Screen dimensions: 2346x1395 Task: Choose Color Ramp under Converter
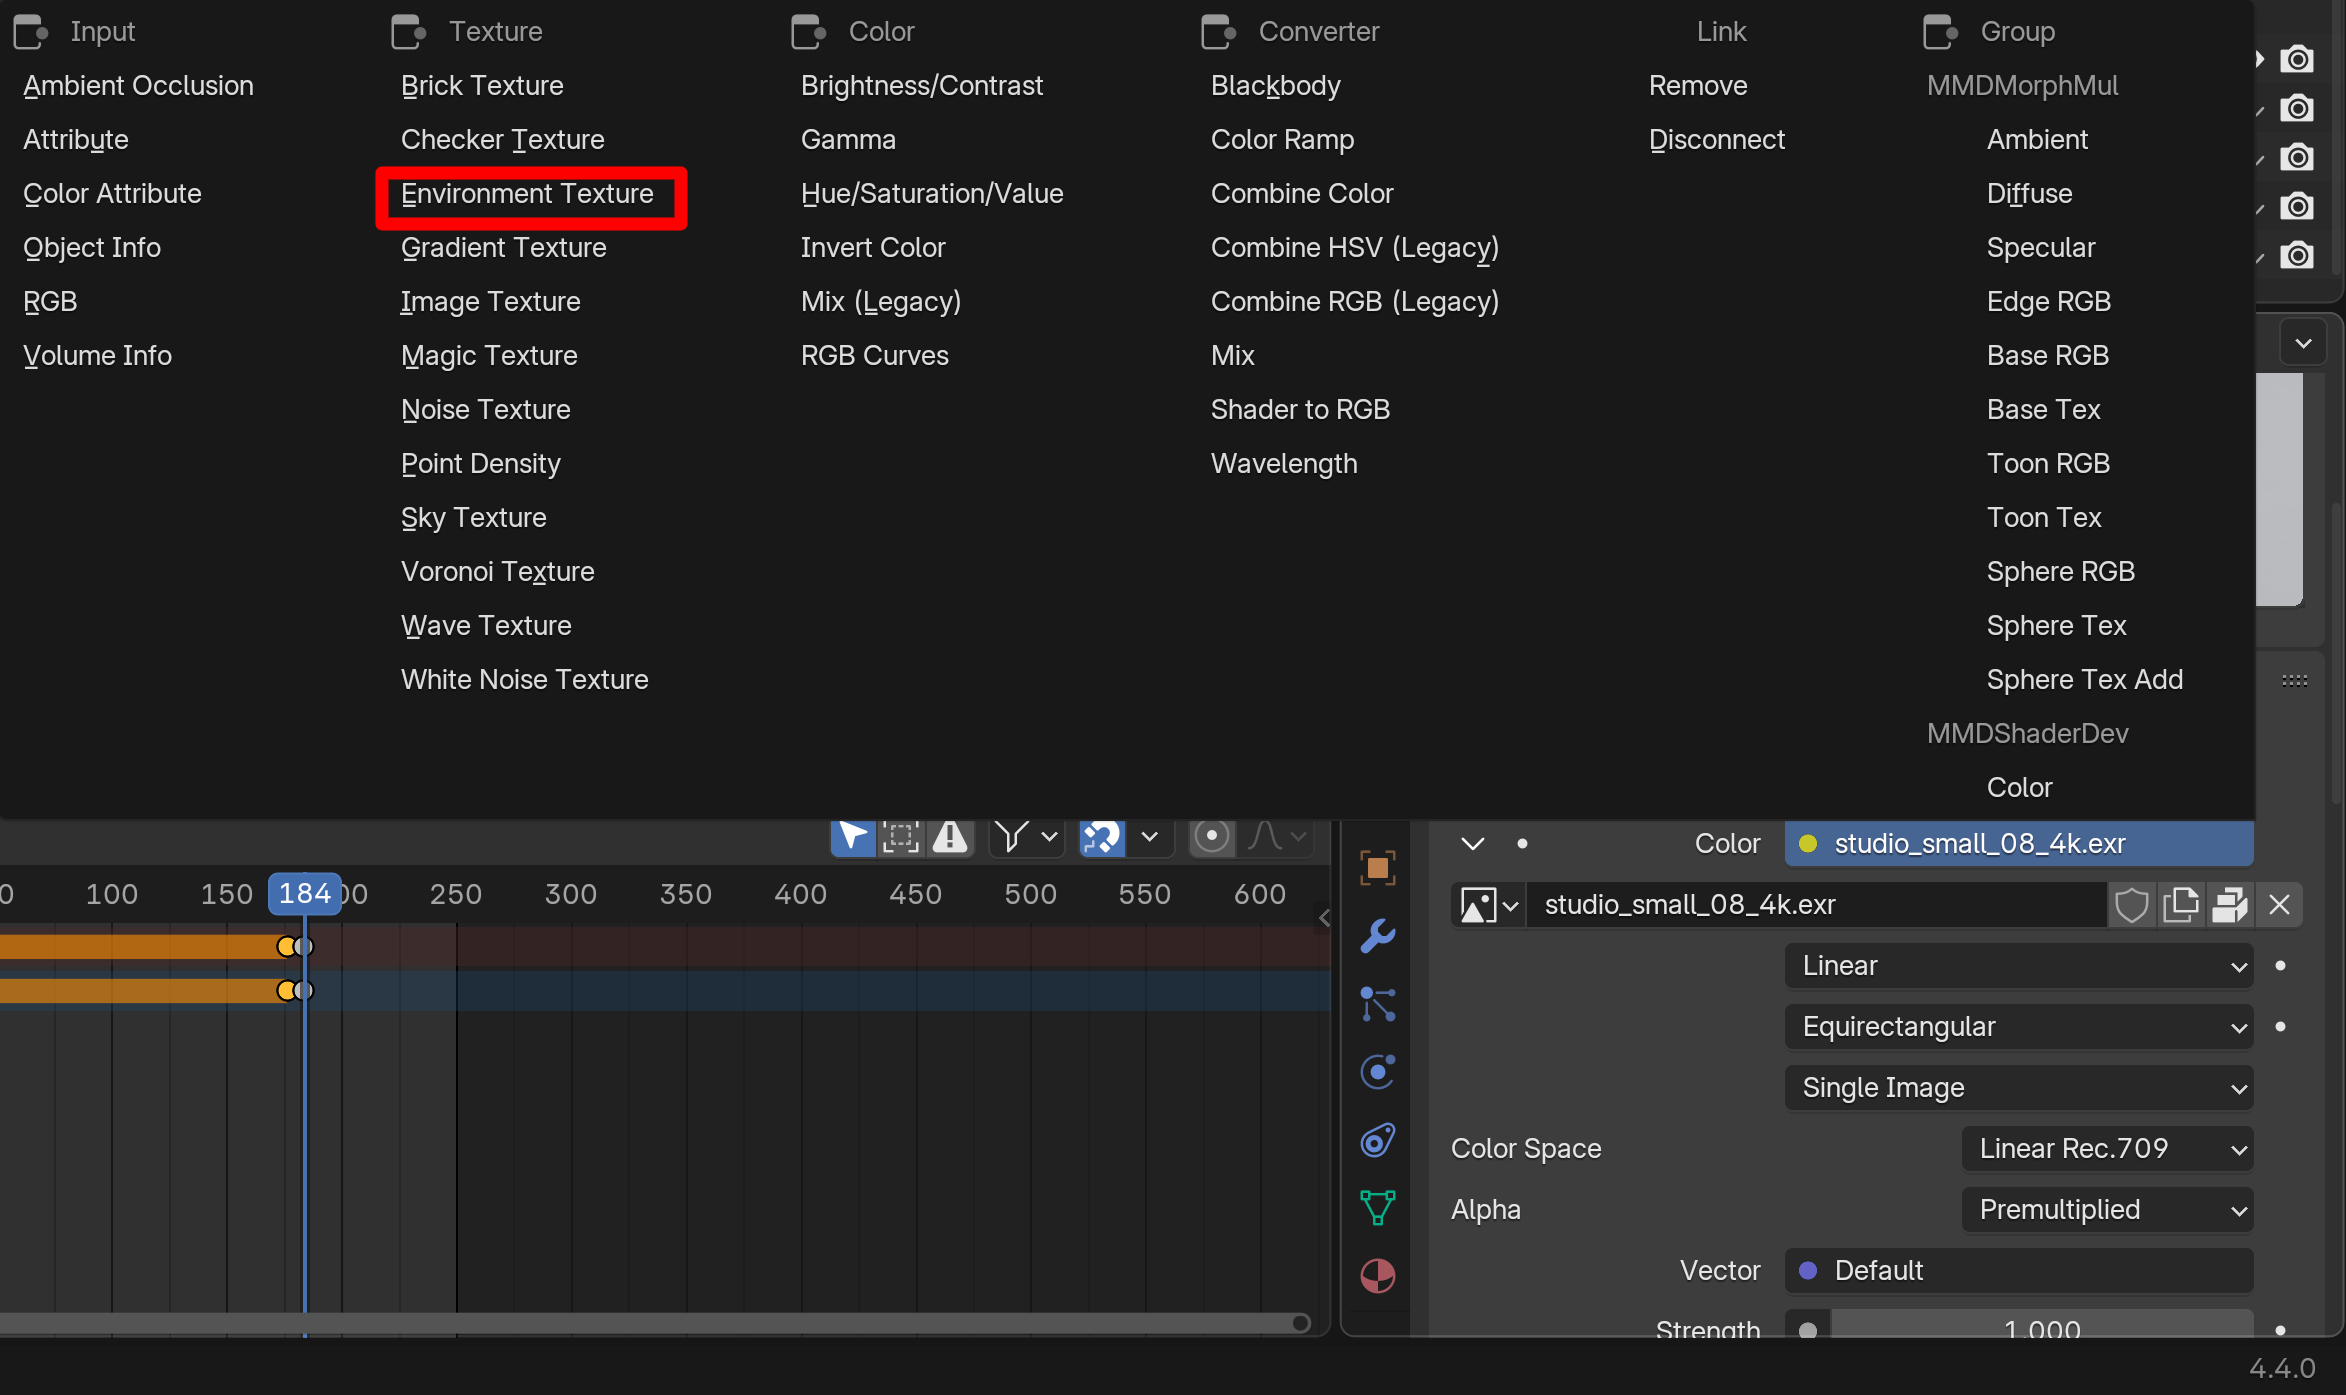[1282, 140]
